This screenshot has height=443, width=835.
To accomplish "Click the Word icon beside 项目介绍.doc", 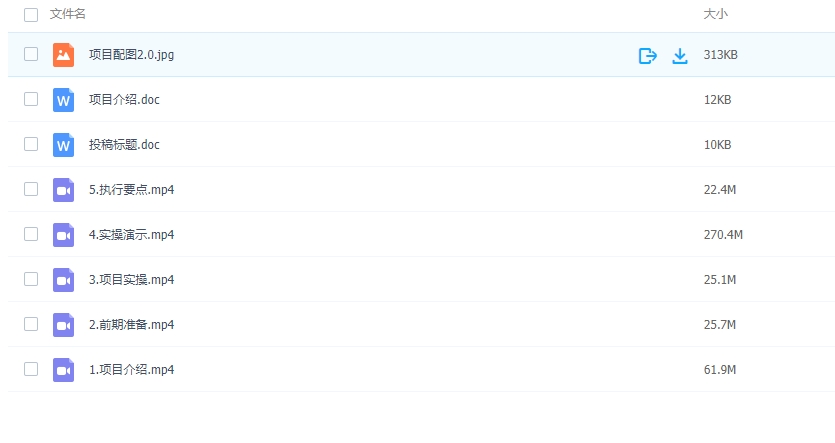I will click(64, 100).
